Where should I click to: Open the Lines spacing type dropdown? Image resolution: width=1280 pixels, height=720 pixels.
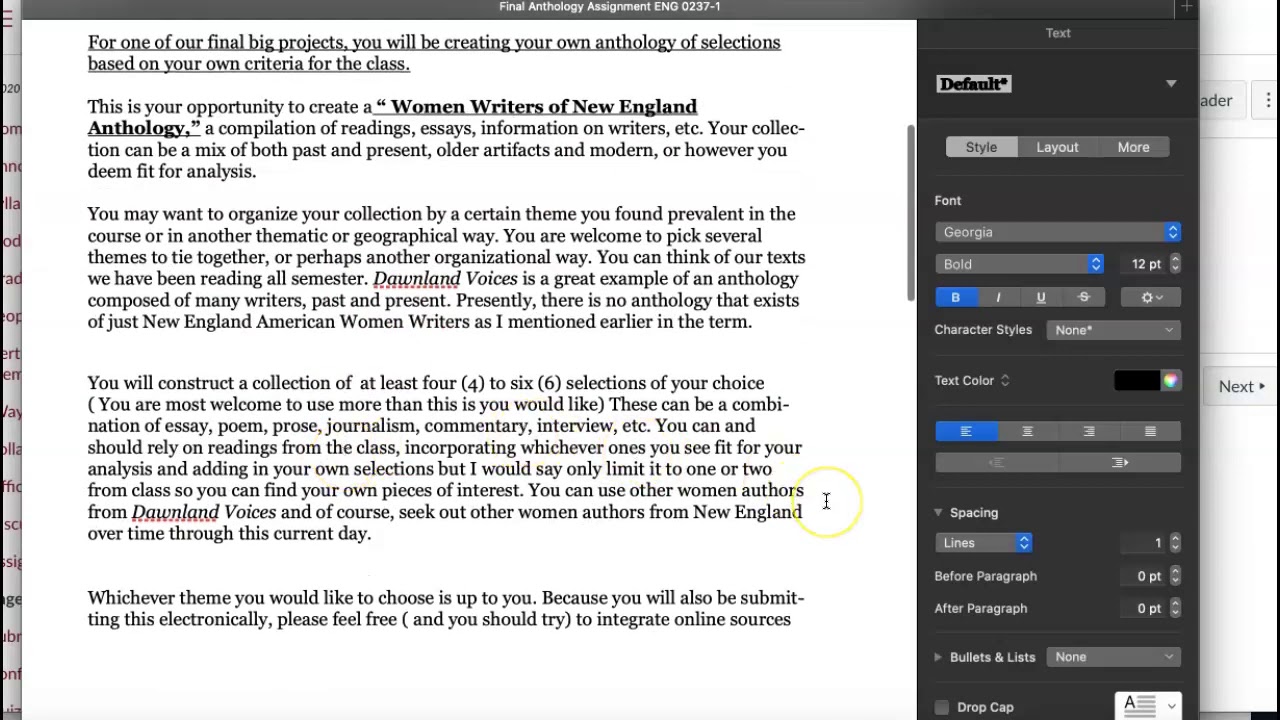(984, 543)
